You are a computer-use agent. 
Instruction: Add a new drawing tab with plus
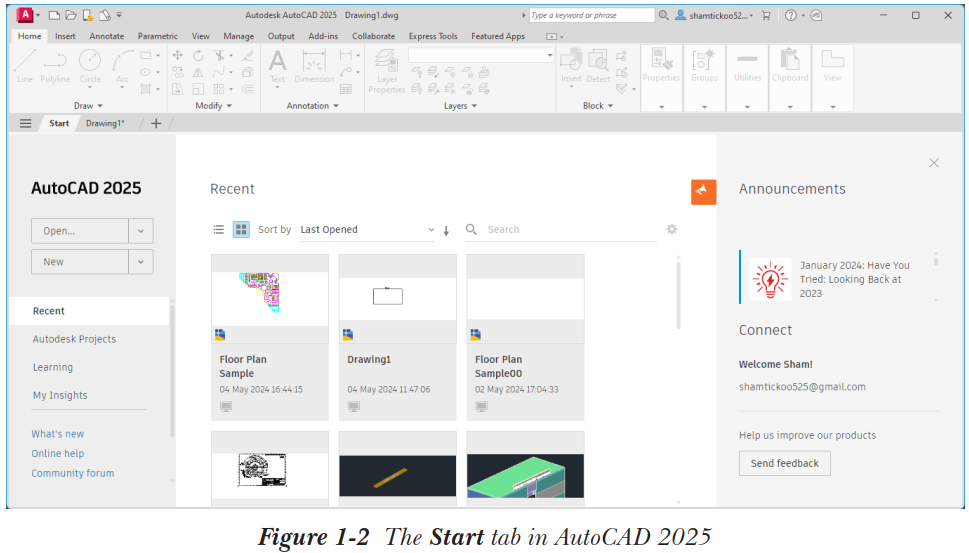click(156, 124)
